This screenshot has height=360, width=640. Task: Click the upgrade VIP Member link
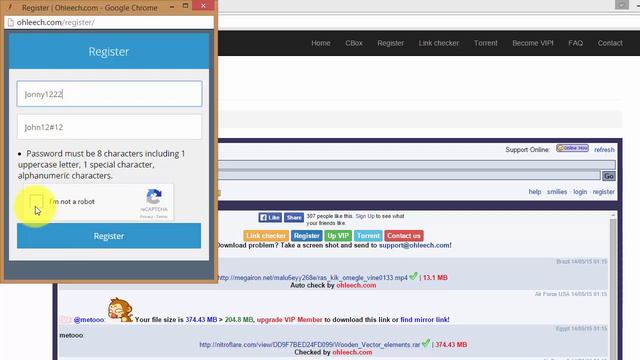point(289,320)
